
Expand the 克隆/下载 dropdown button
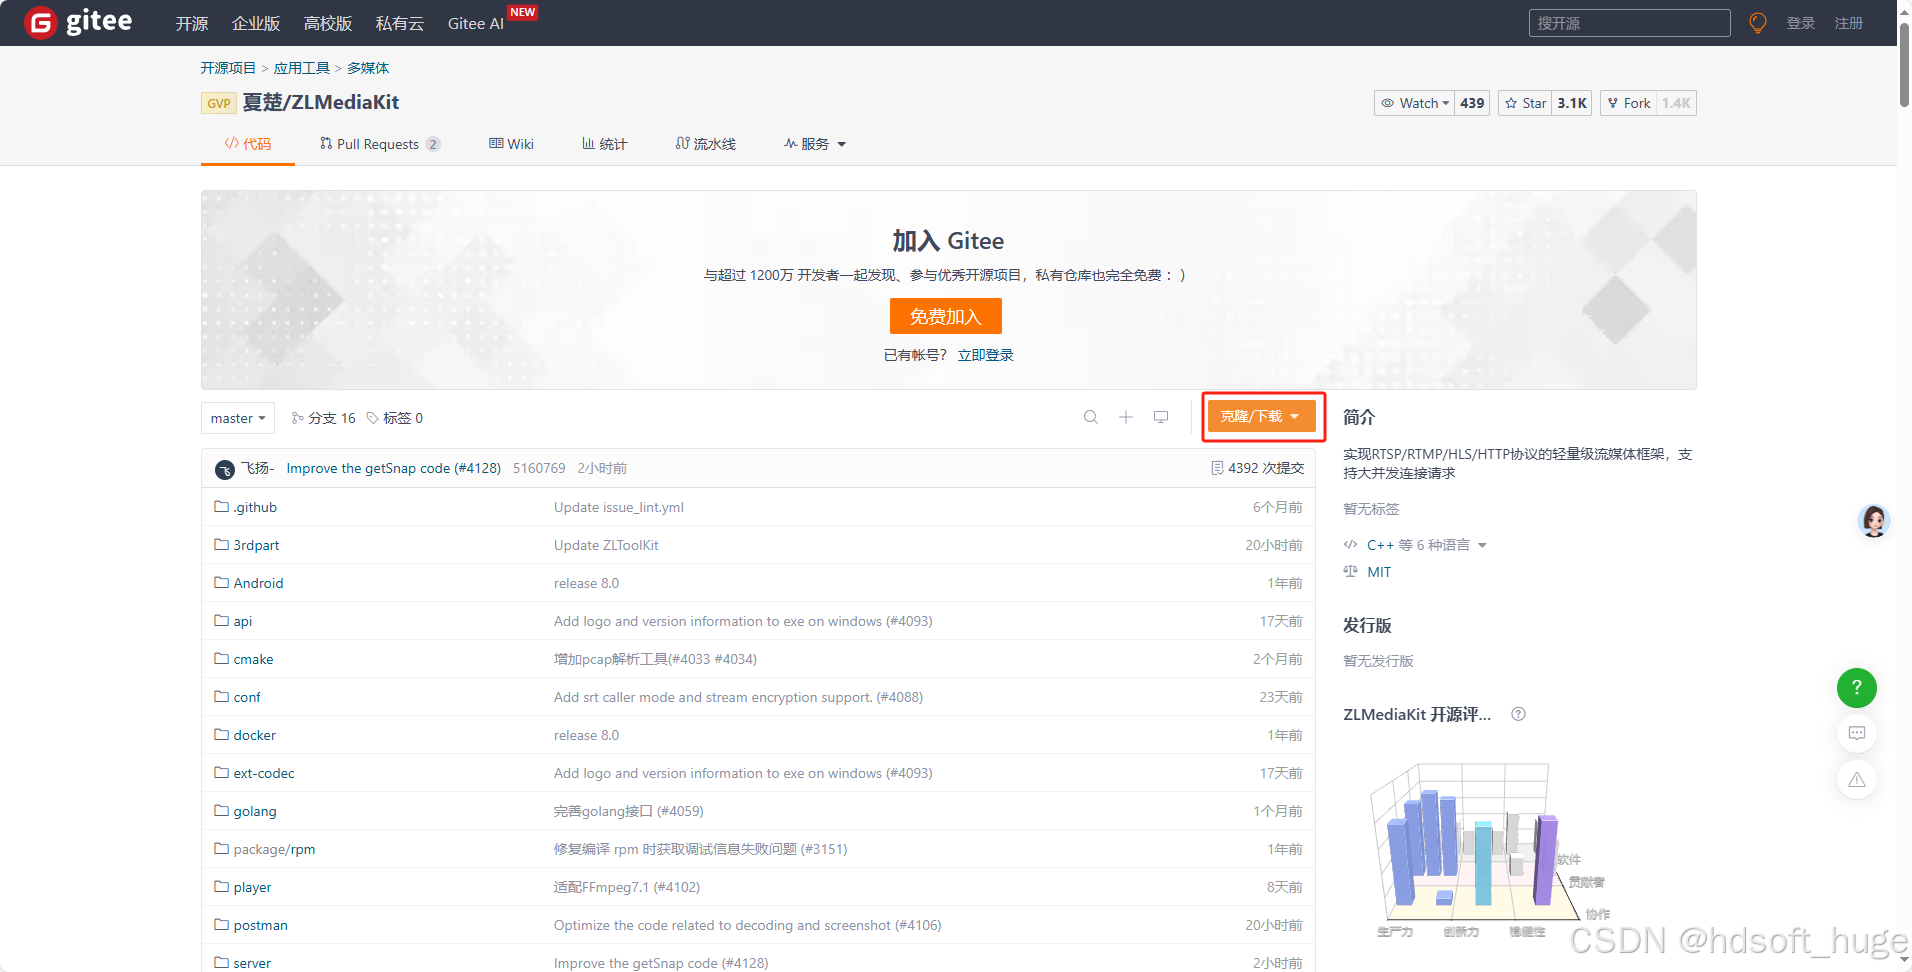[x=1261, y=416]
